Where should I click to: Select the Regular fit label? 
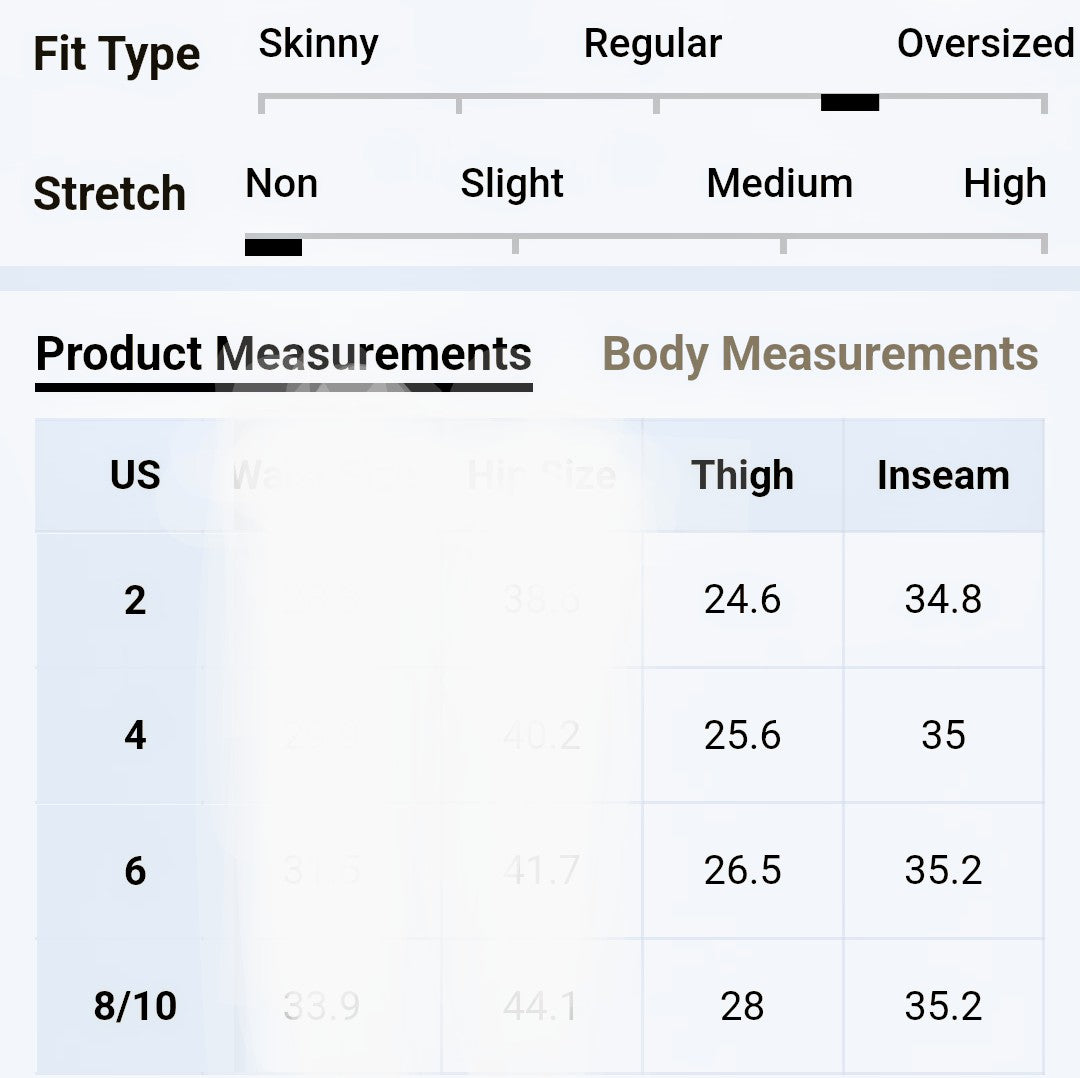pos(652,45)
